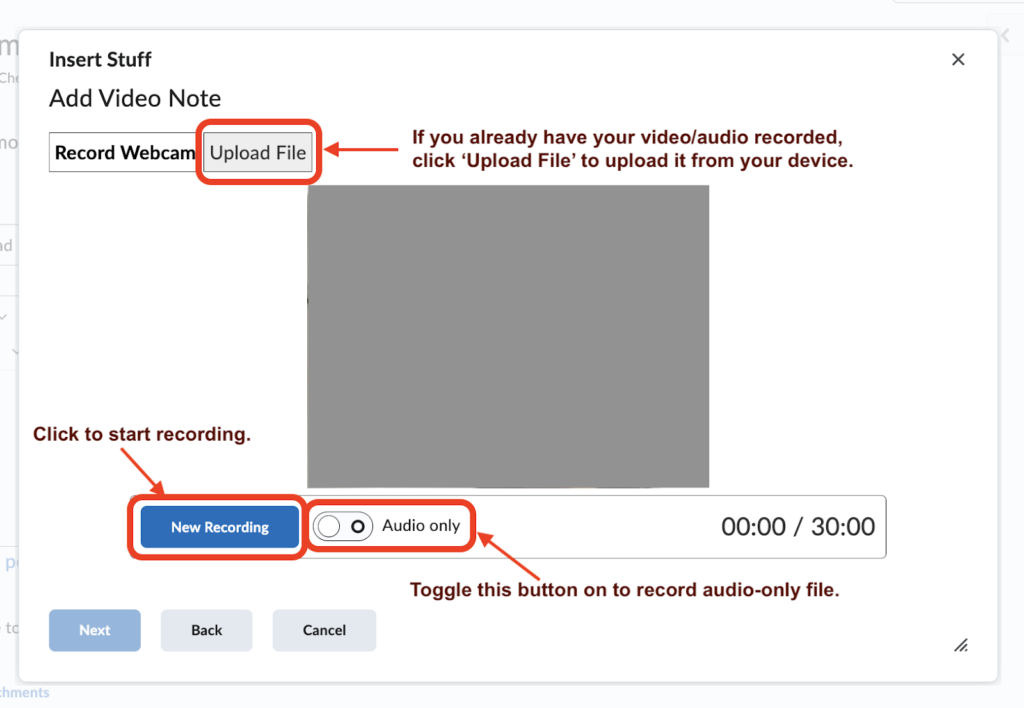The height and width of the screenshot is (708, 1024).
Task: Cancel adding the video note
Action: point(324,630)
